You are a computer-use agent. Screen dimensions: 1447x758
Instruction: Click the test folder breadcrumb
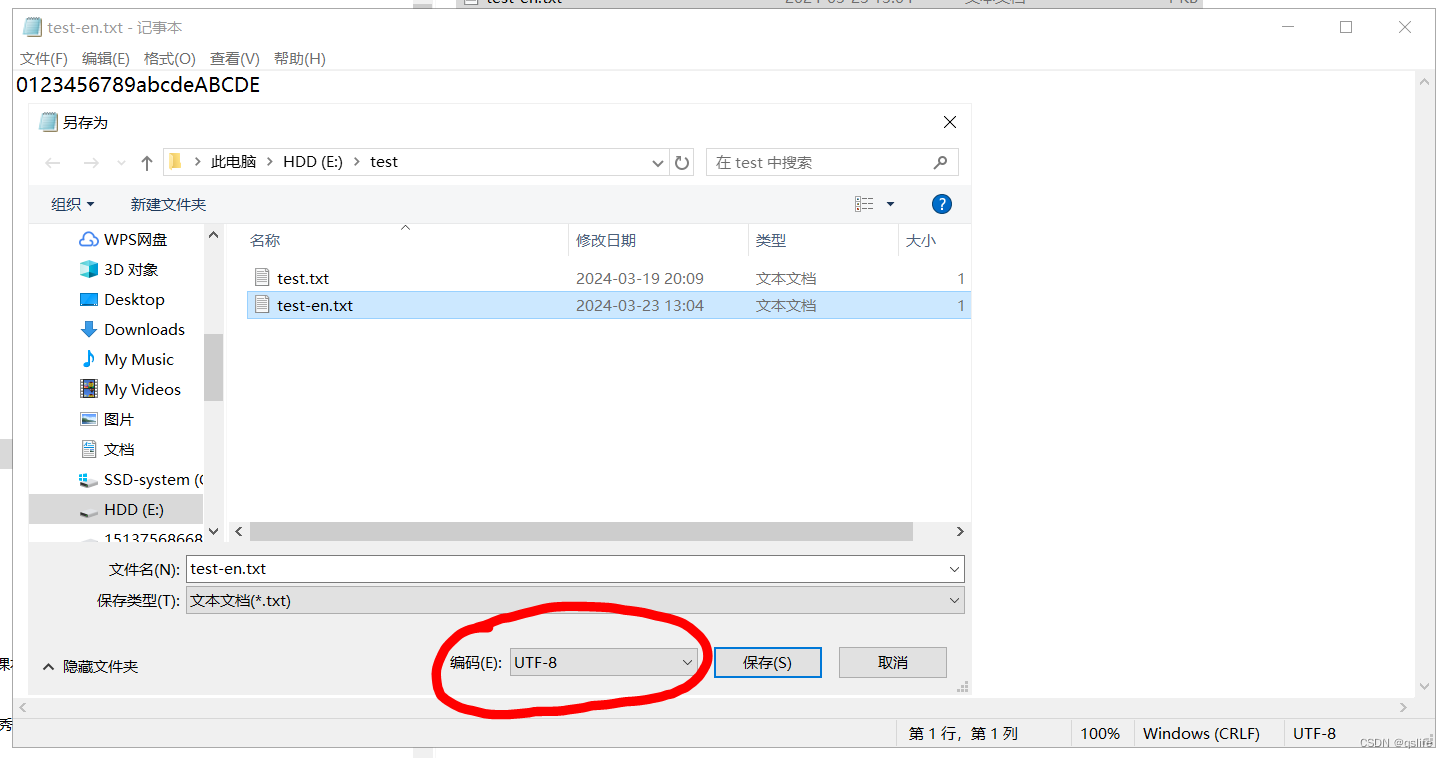[384, 162]
